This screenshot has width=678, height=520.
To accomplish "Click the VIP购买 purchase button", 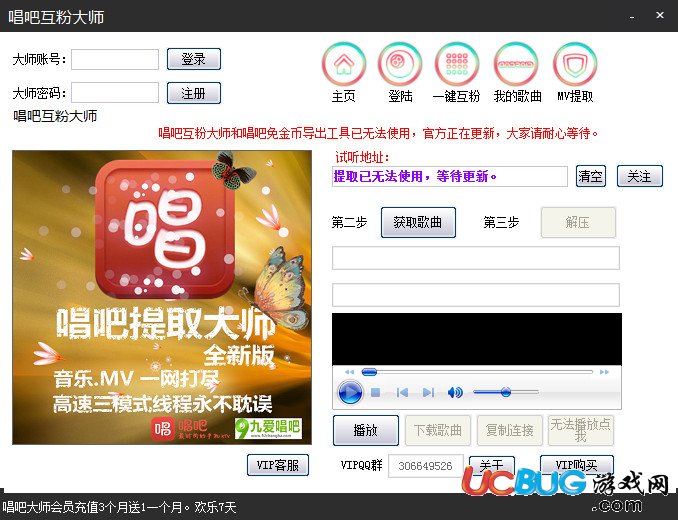I will tap(577, 464).
